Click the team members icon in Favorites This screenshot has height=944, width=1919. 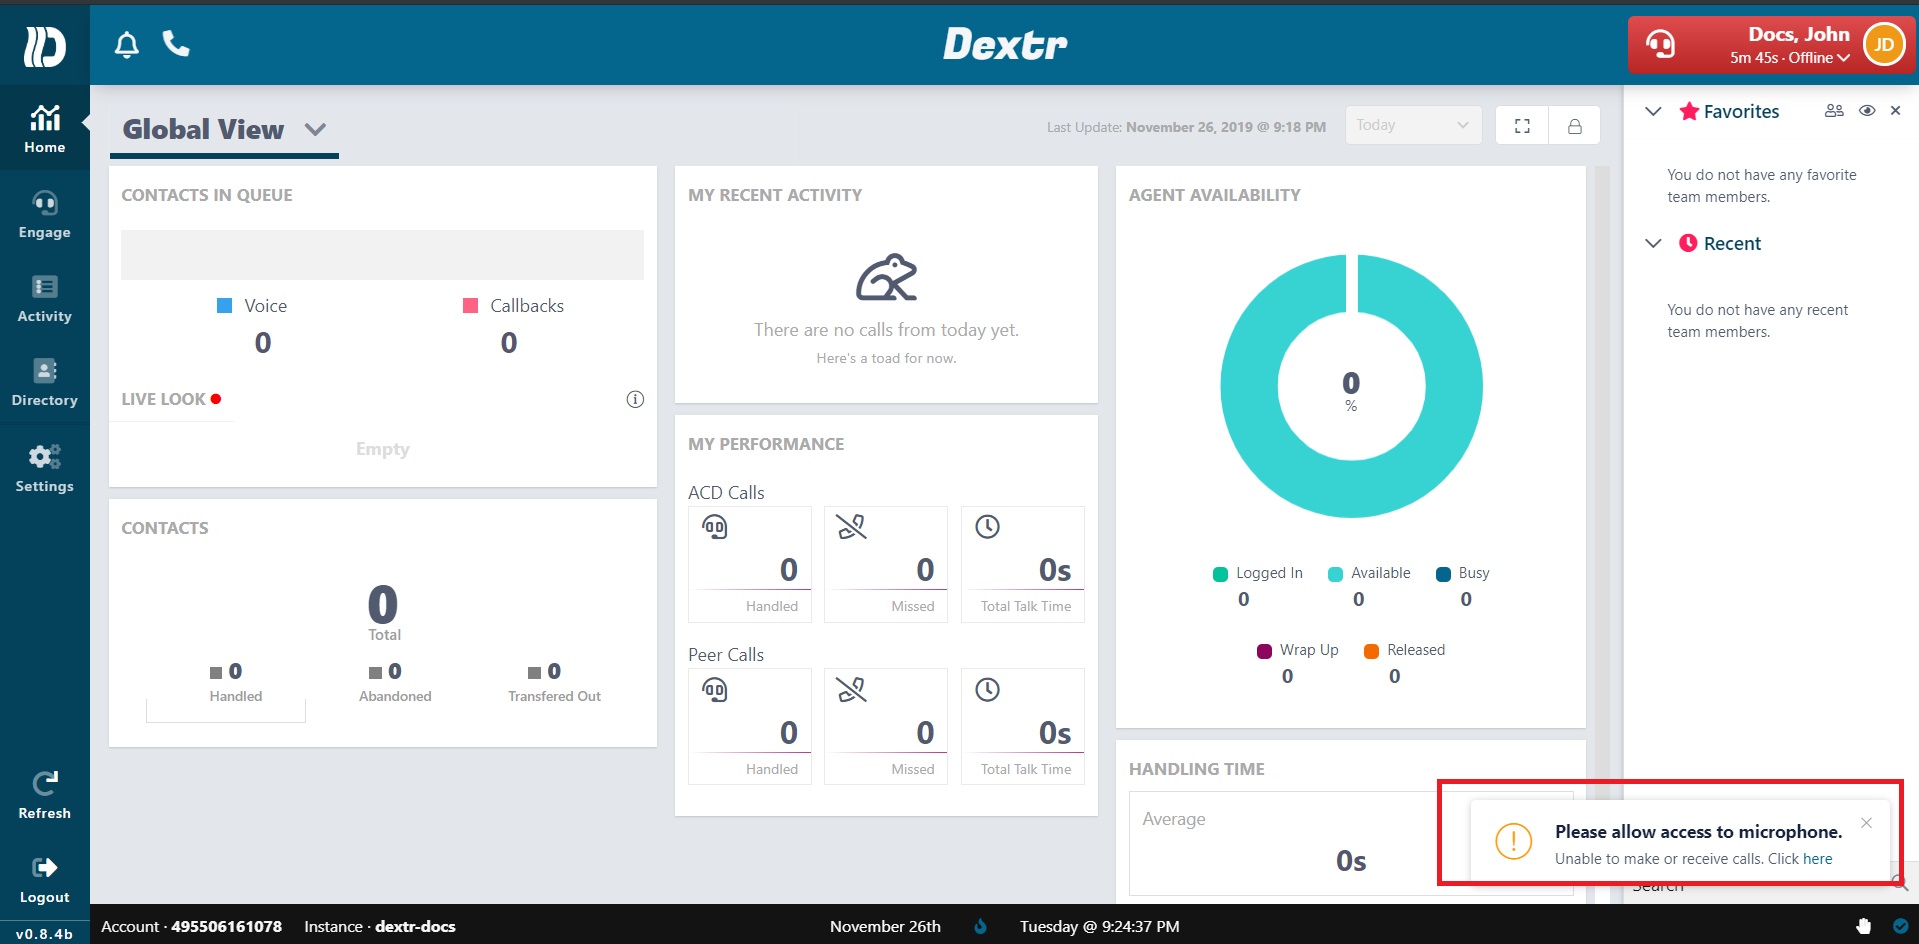point(1834,111)
